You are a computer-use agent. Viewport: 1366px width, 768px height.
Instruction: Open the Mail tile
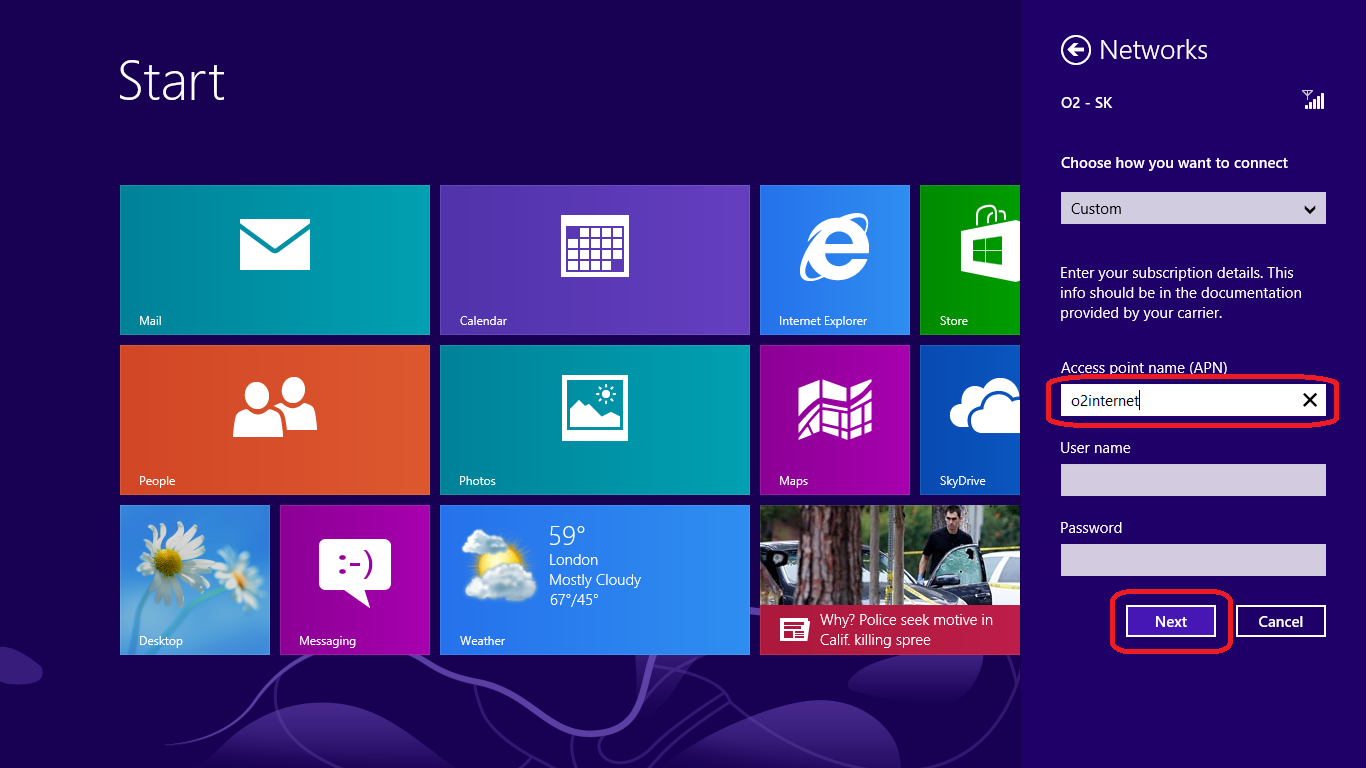(x=274, y=259)
